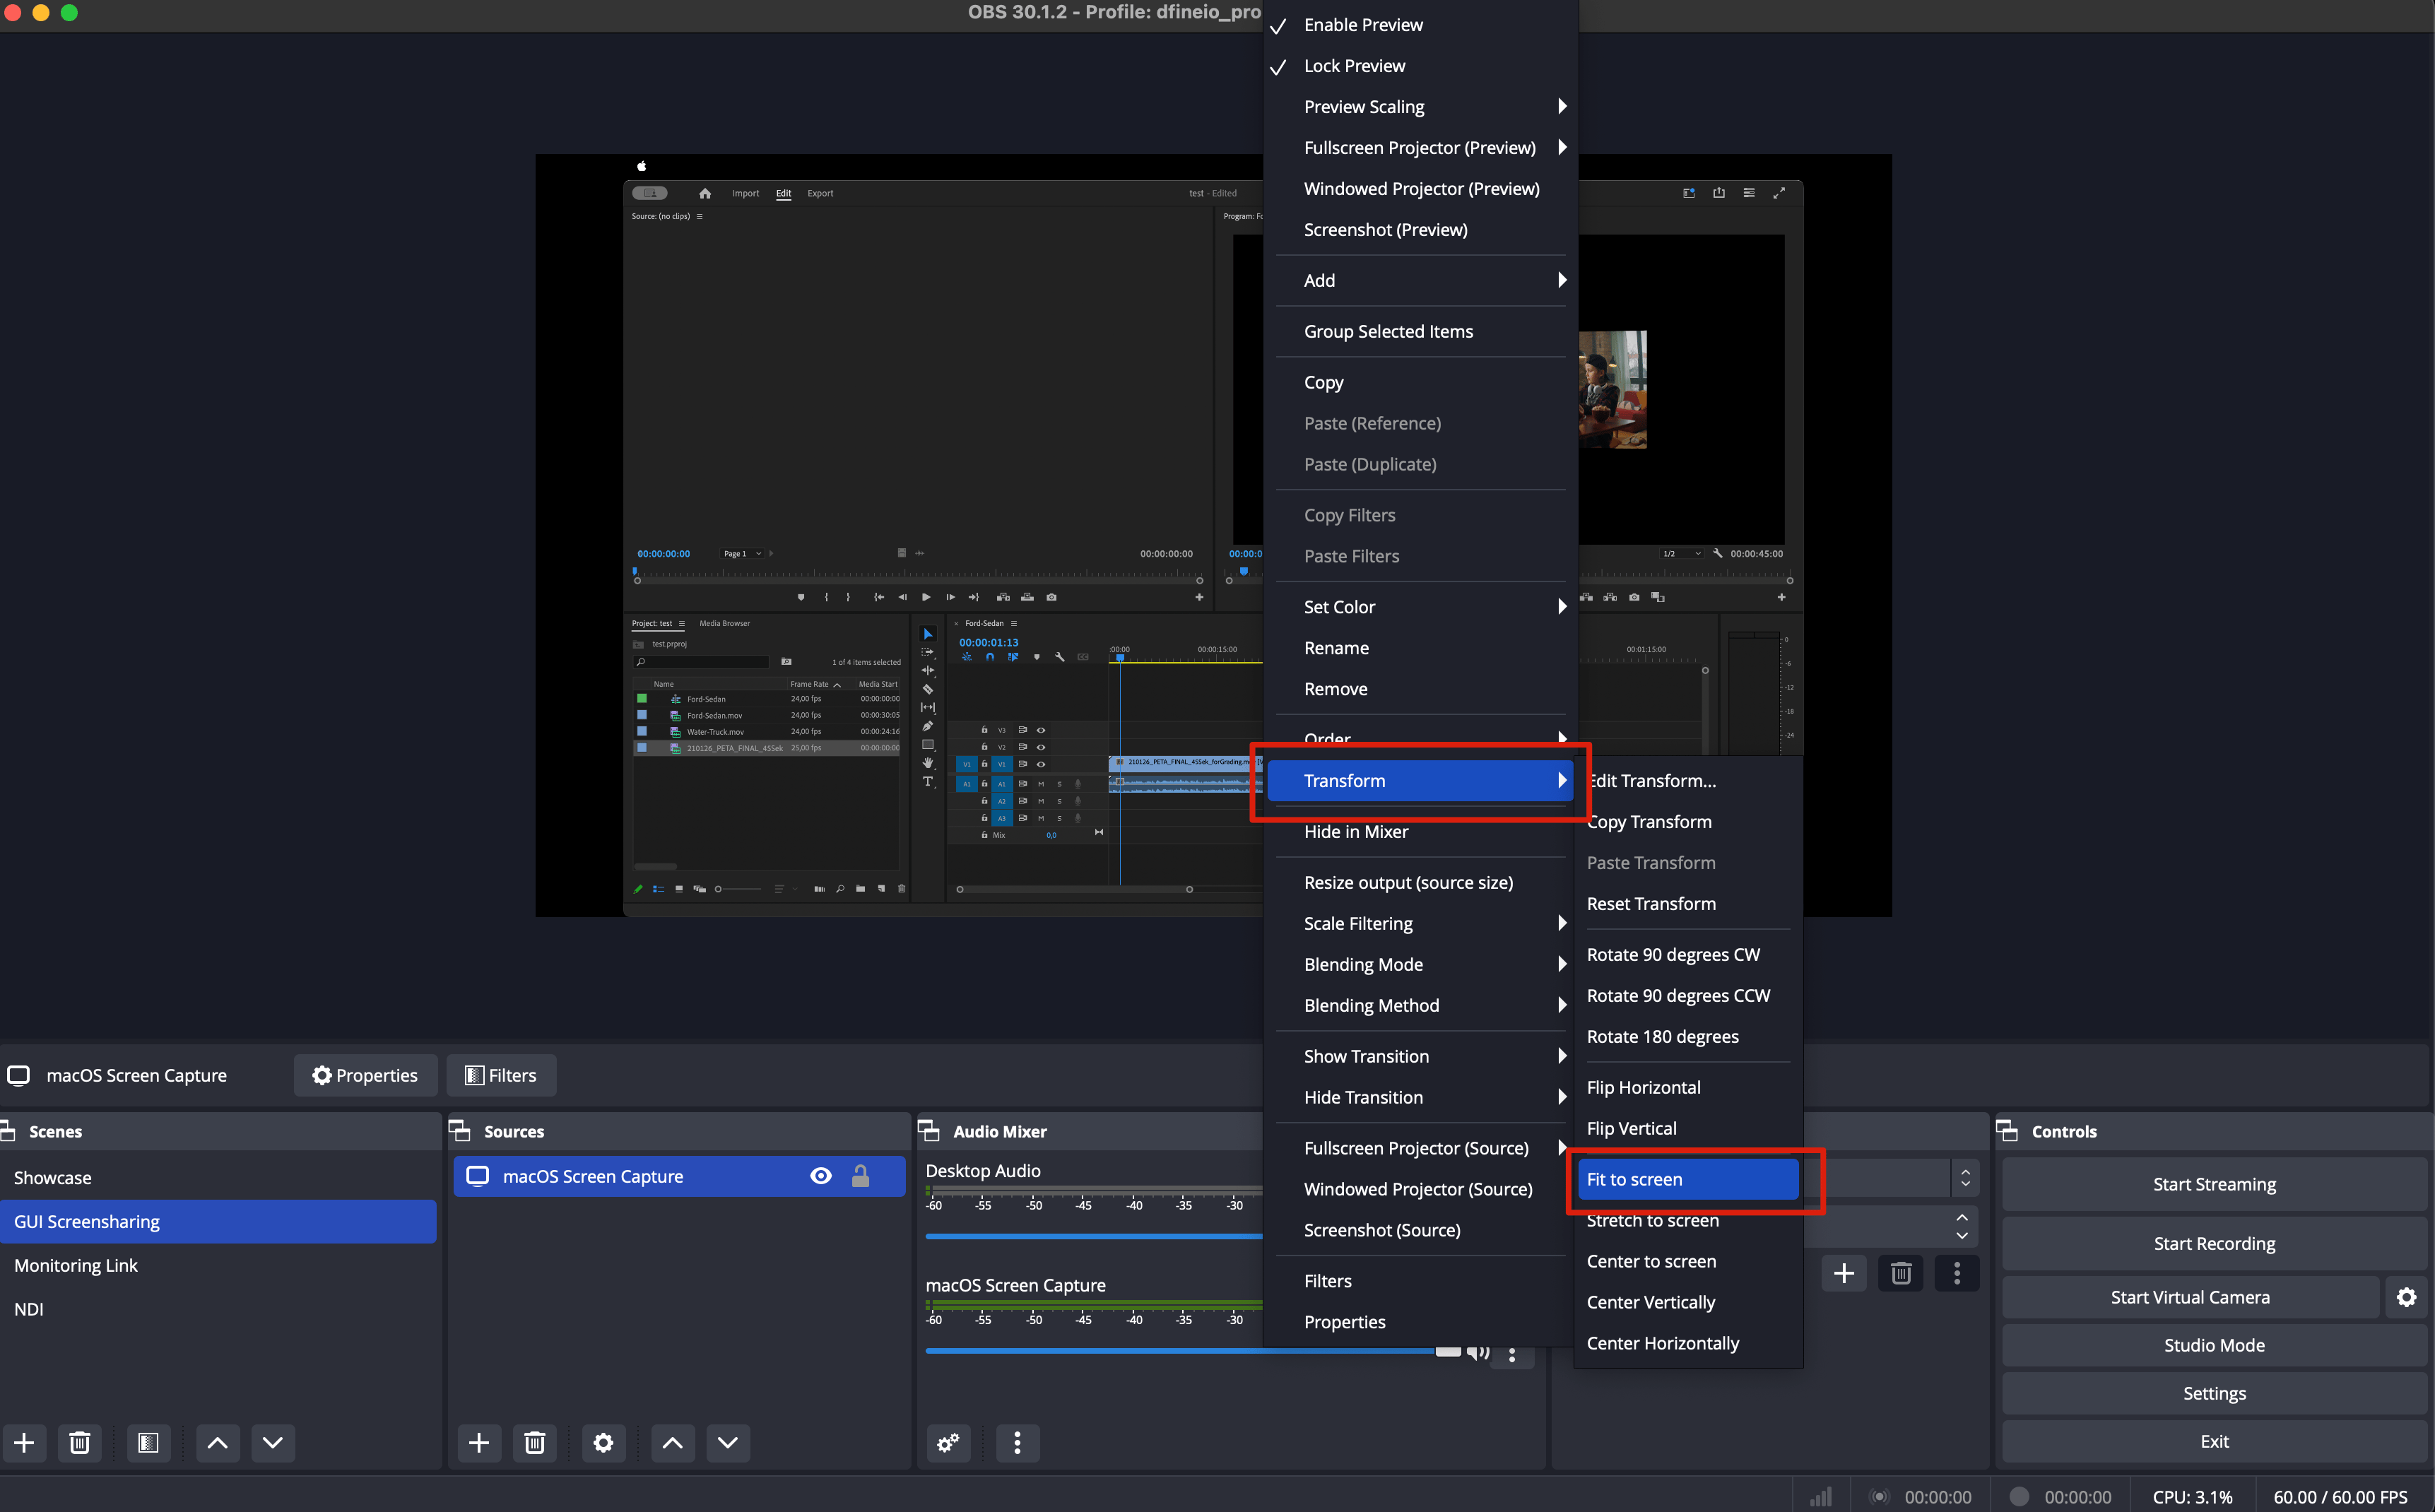Move the selected scene down
2435x1512 pixels.
[273, 1443]
